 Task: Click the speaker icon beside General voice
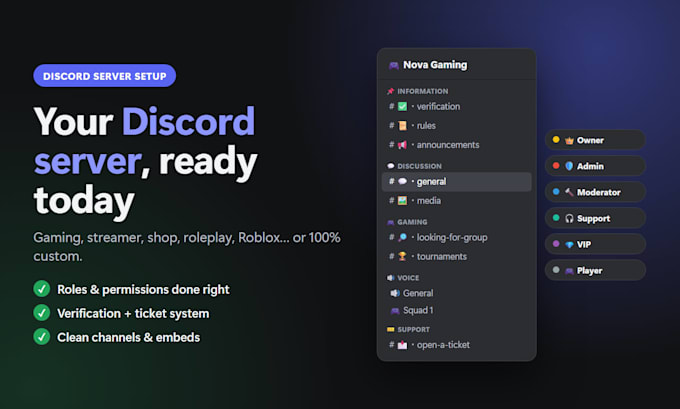[x=395, y=293]
